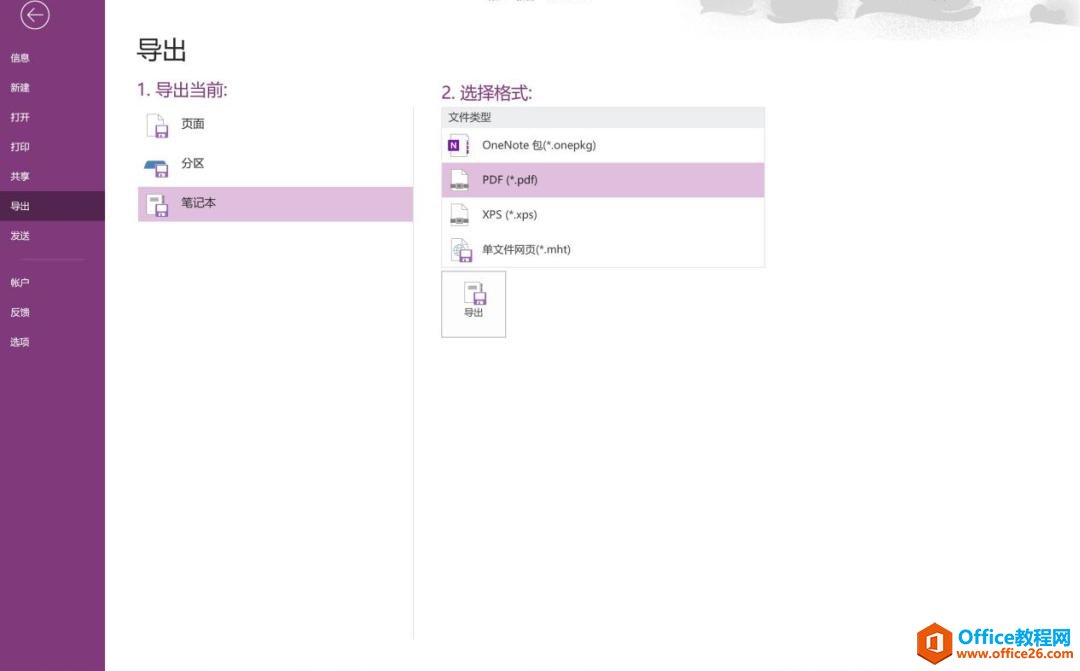1080x671 pixels.
Task: Switch to the 共享 (Share) section
Action: pyautogui.click(x=22, y=178)
